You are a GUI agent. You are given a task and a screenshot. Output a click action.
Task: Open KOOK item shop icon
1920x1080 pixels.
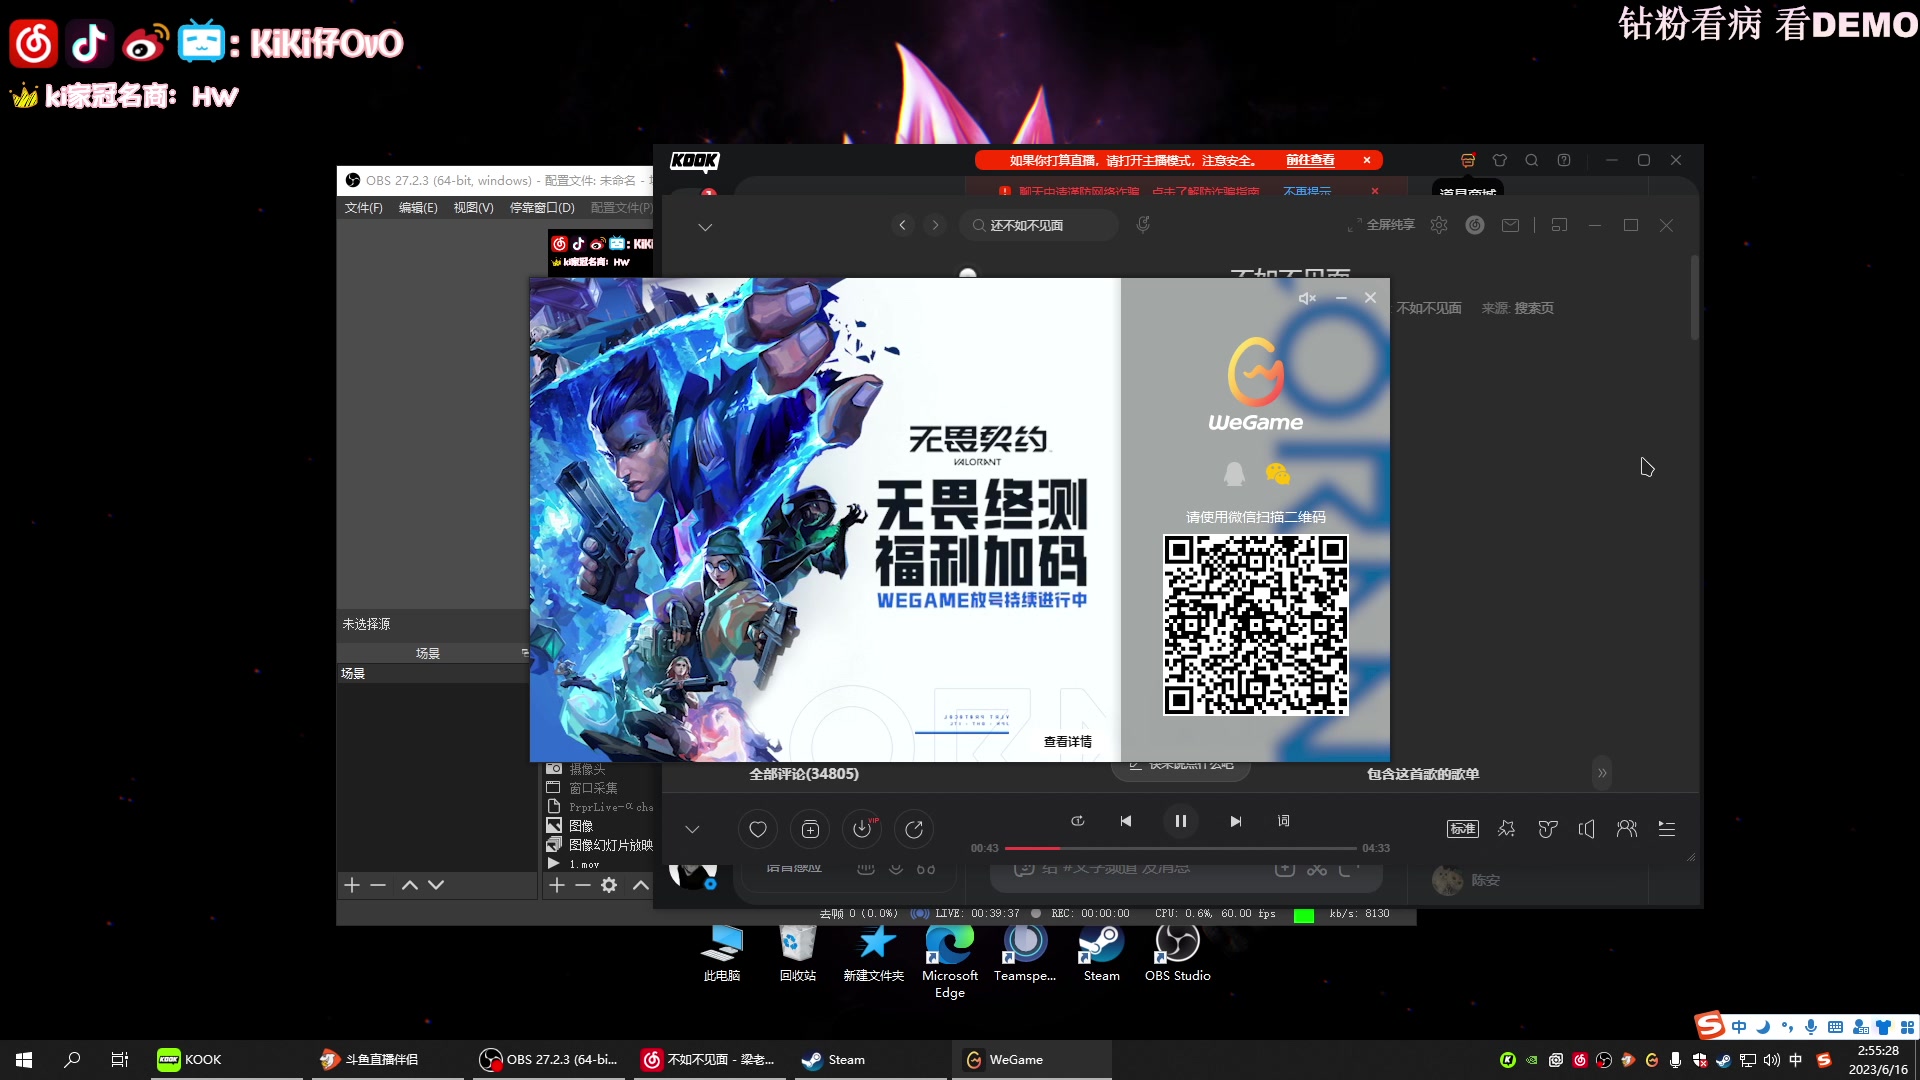point(1468,160)
